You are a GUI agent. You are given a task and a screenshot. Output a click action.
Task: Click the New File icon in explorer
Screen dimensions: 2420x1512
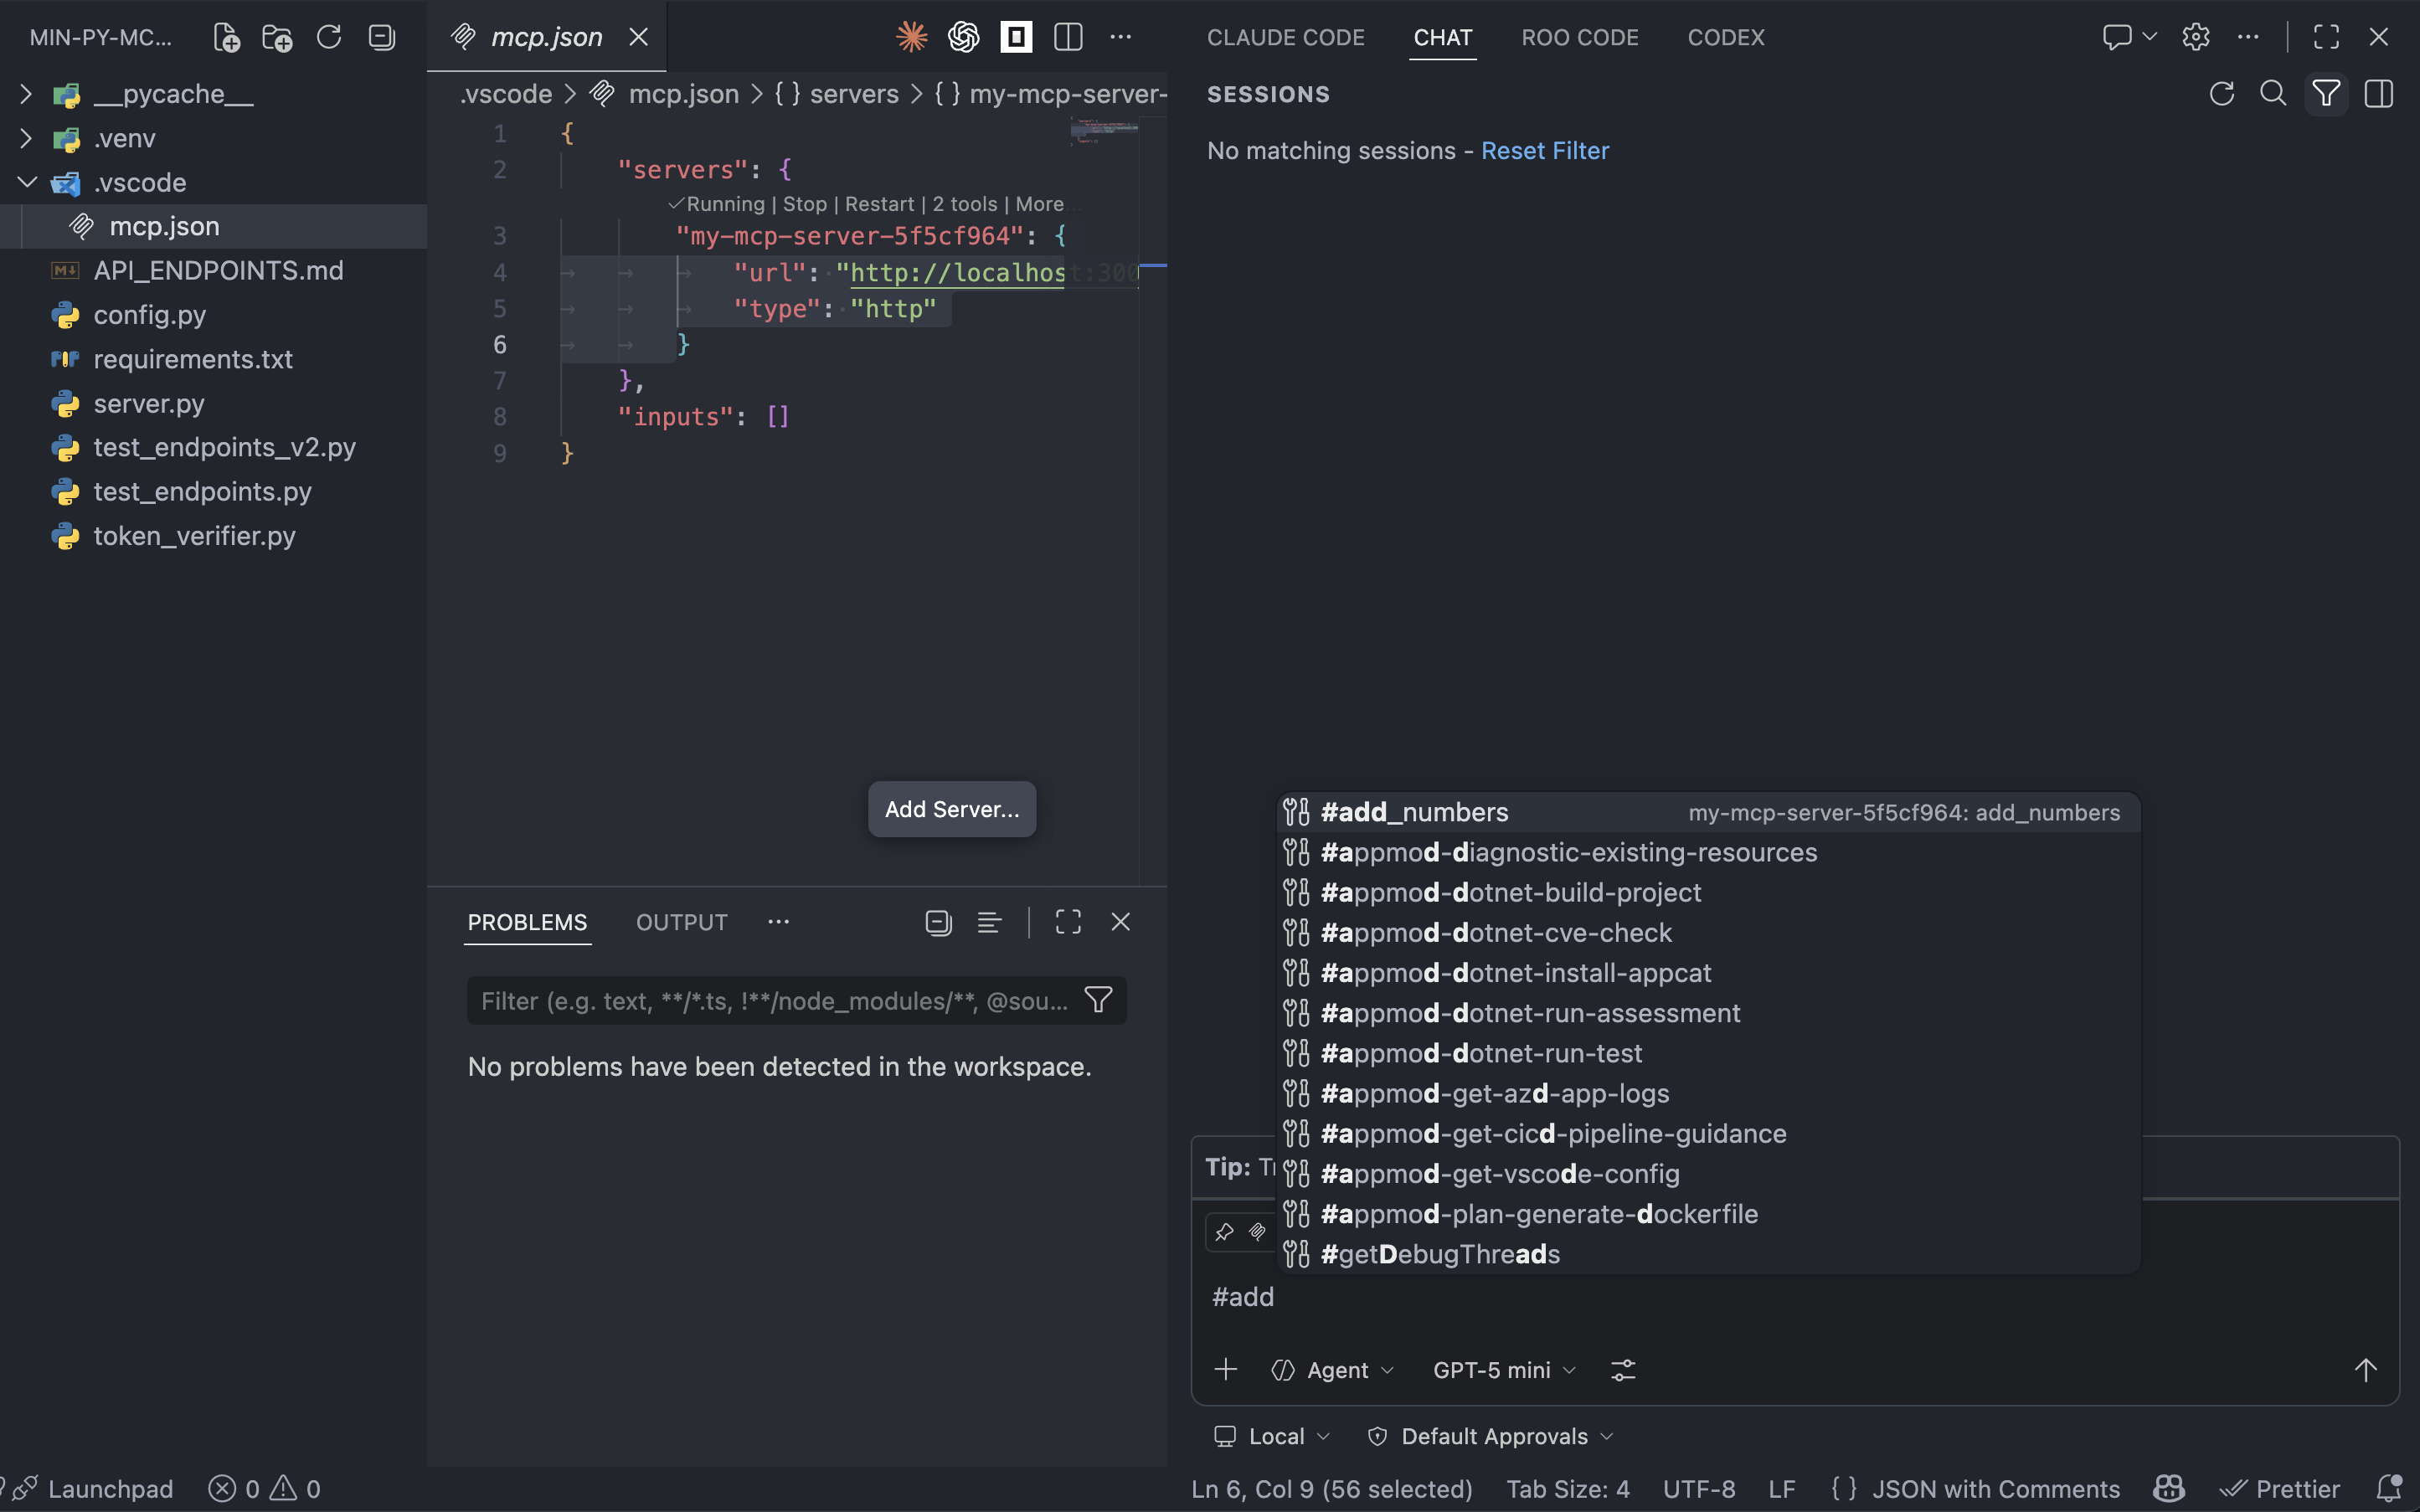227,37
